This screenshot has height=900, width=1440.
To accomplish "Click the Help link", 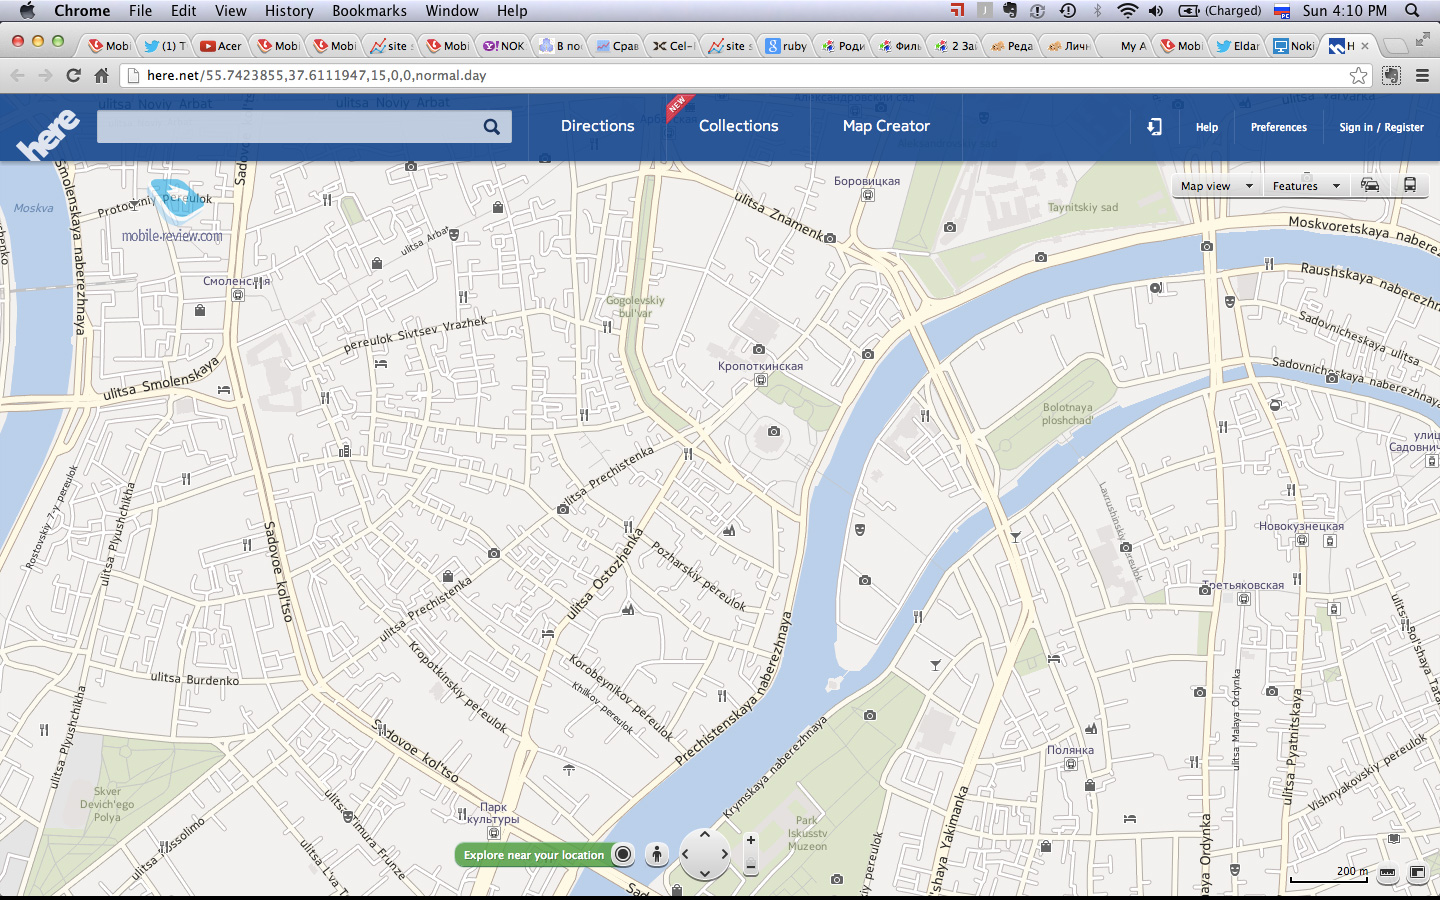I will [x=1207, y=127].
